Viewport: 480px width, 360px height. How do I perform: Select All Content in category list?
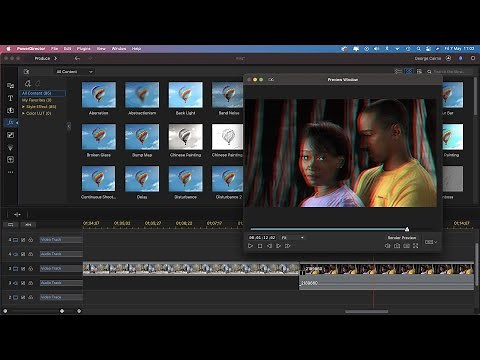43,93
